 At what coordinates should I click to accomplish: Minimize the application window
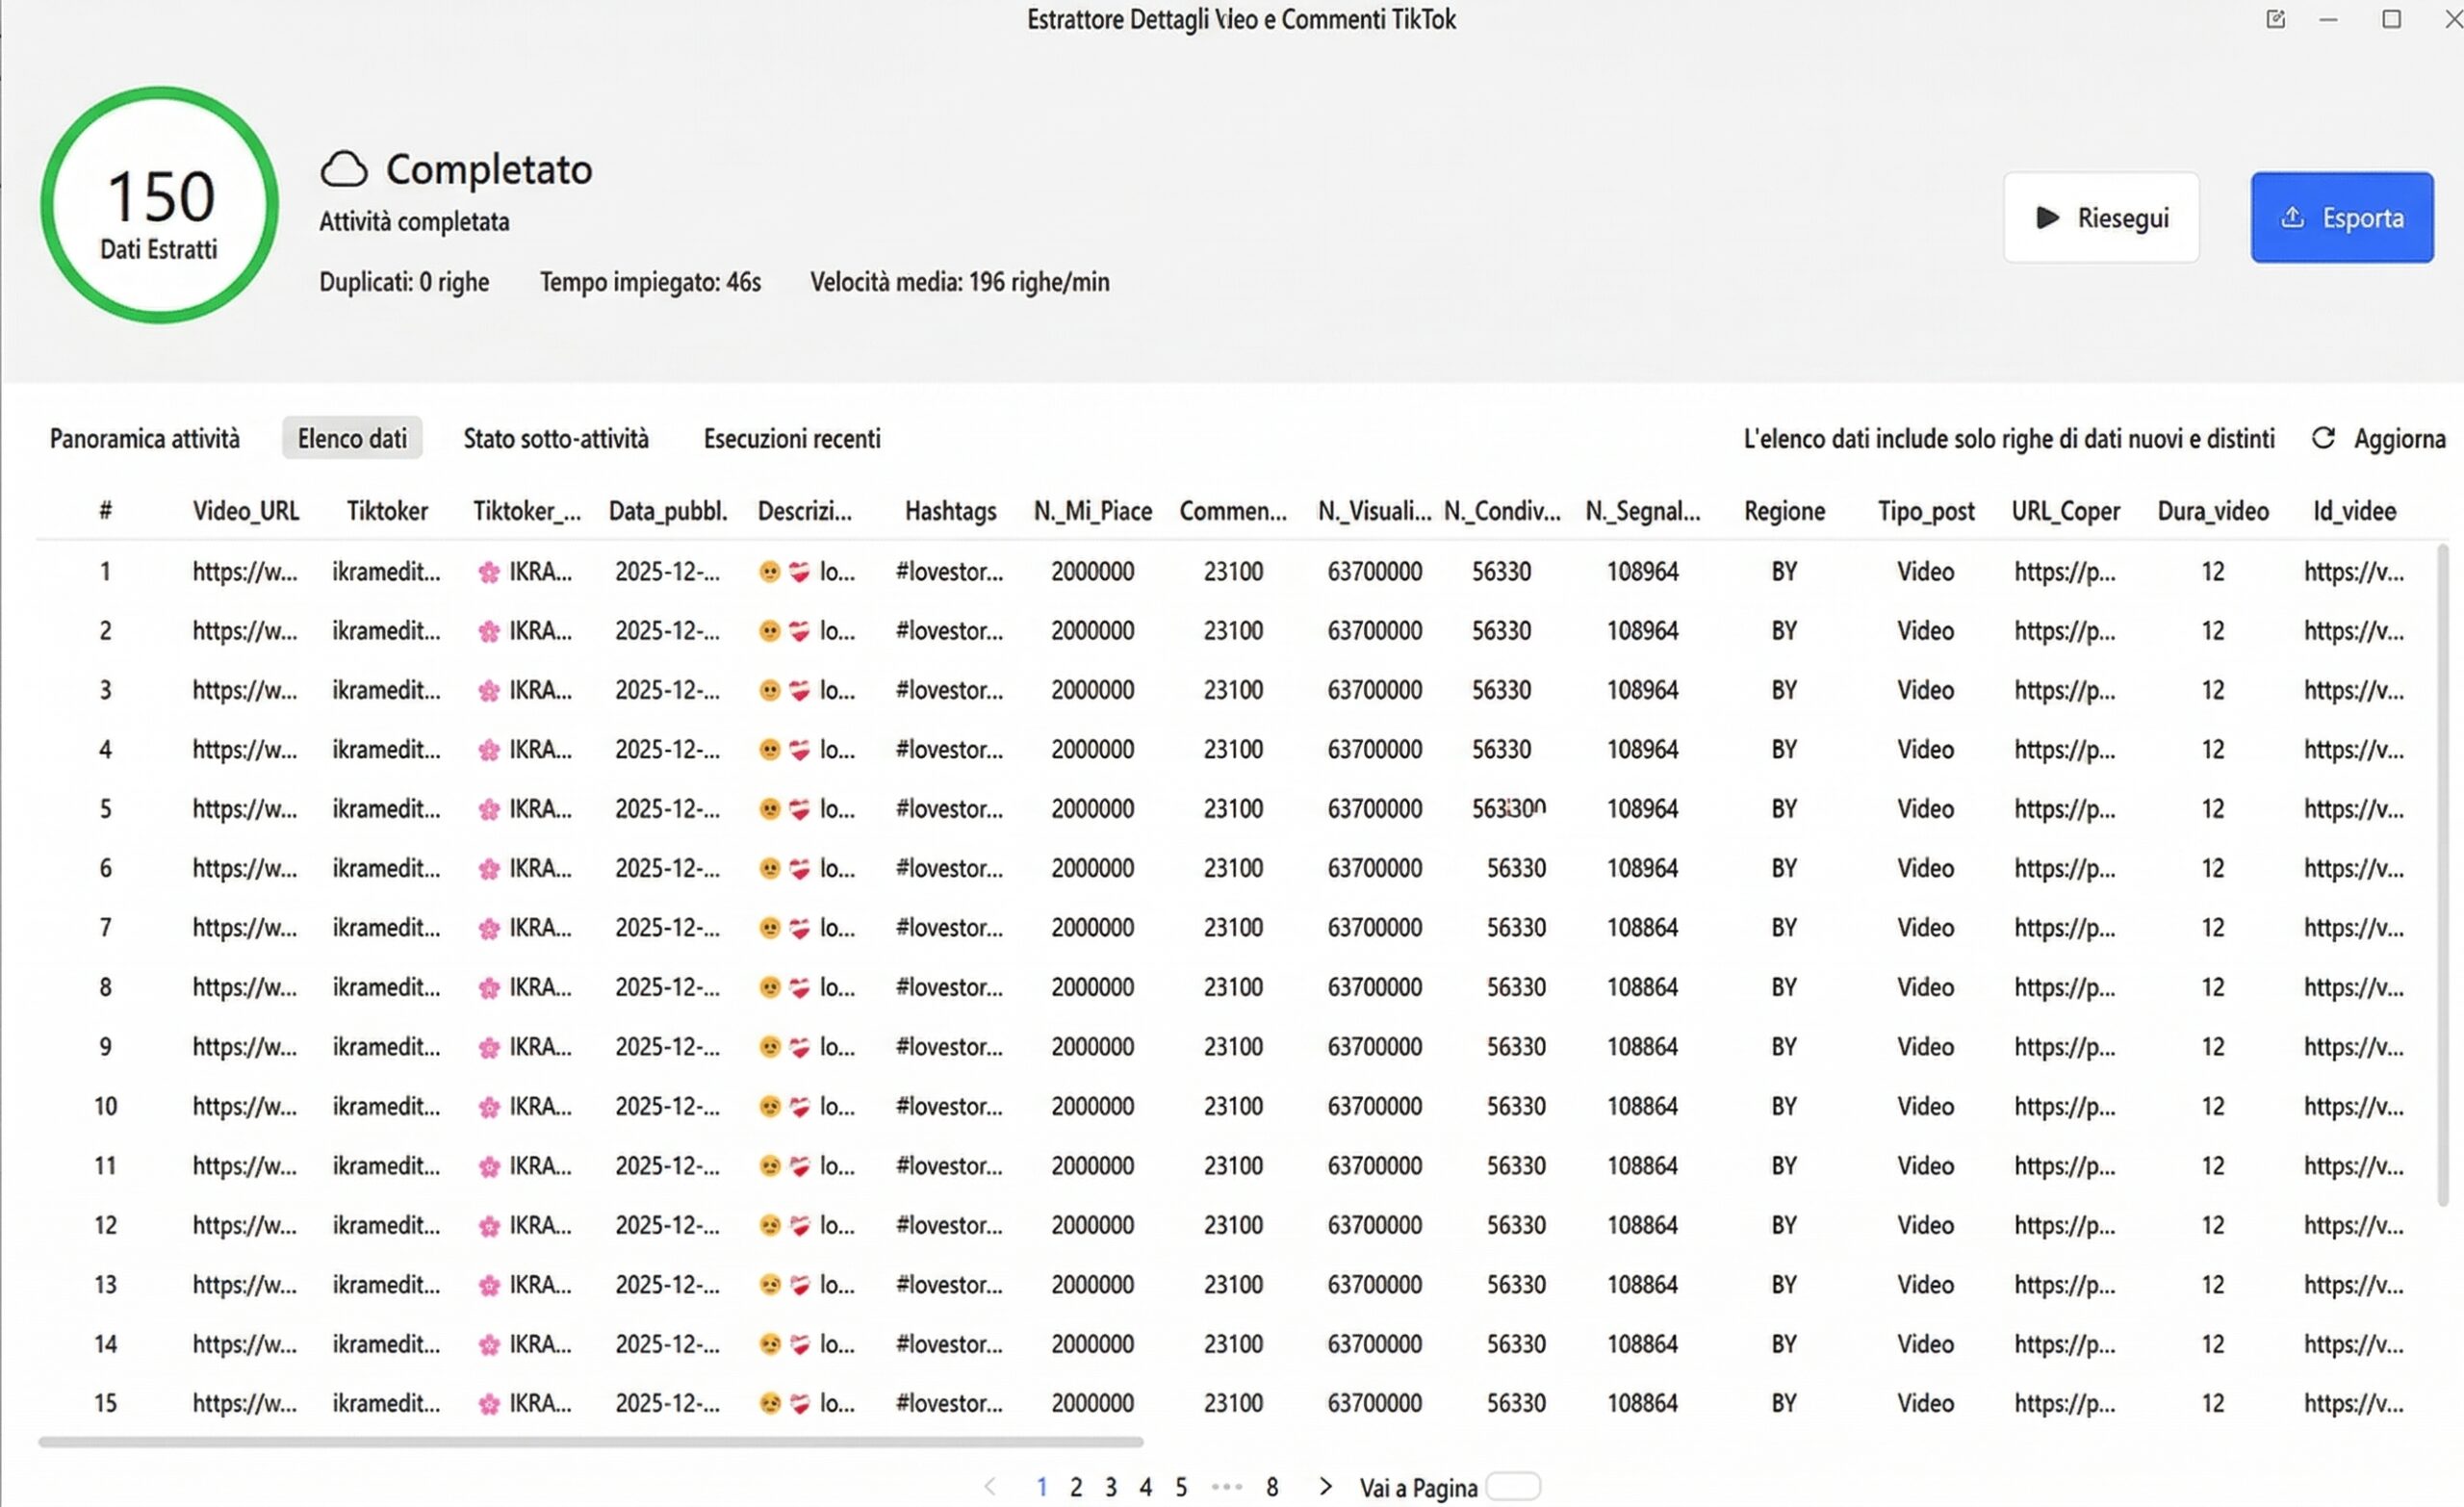2329,19
